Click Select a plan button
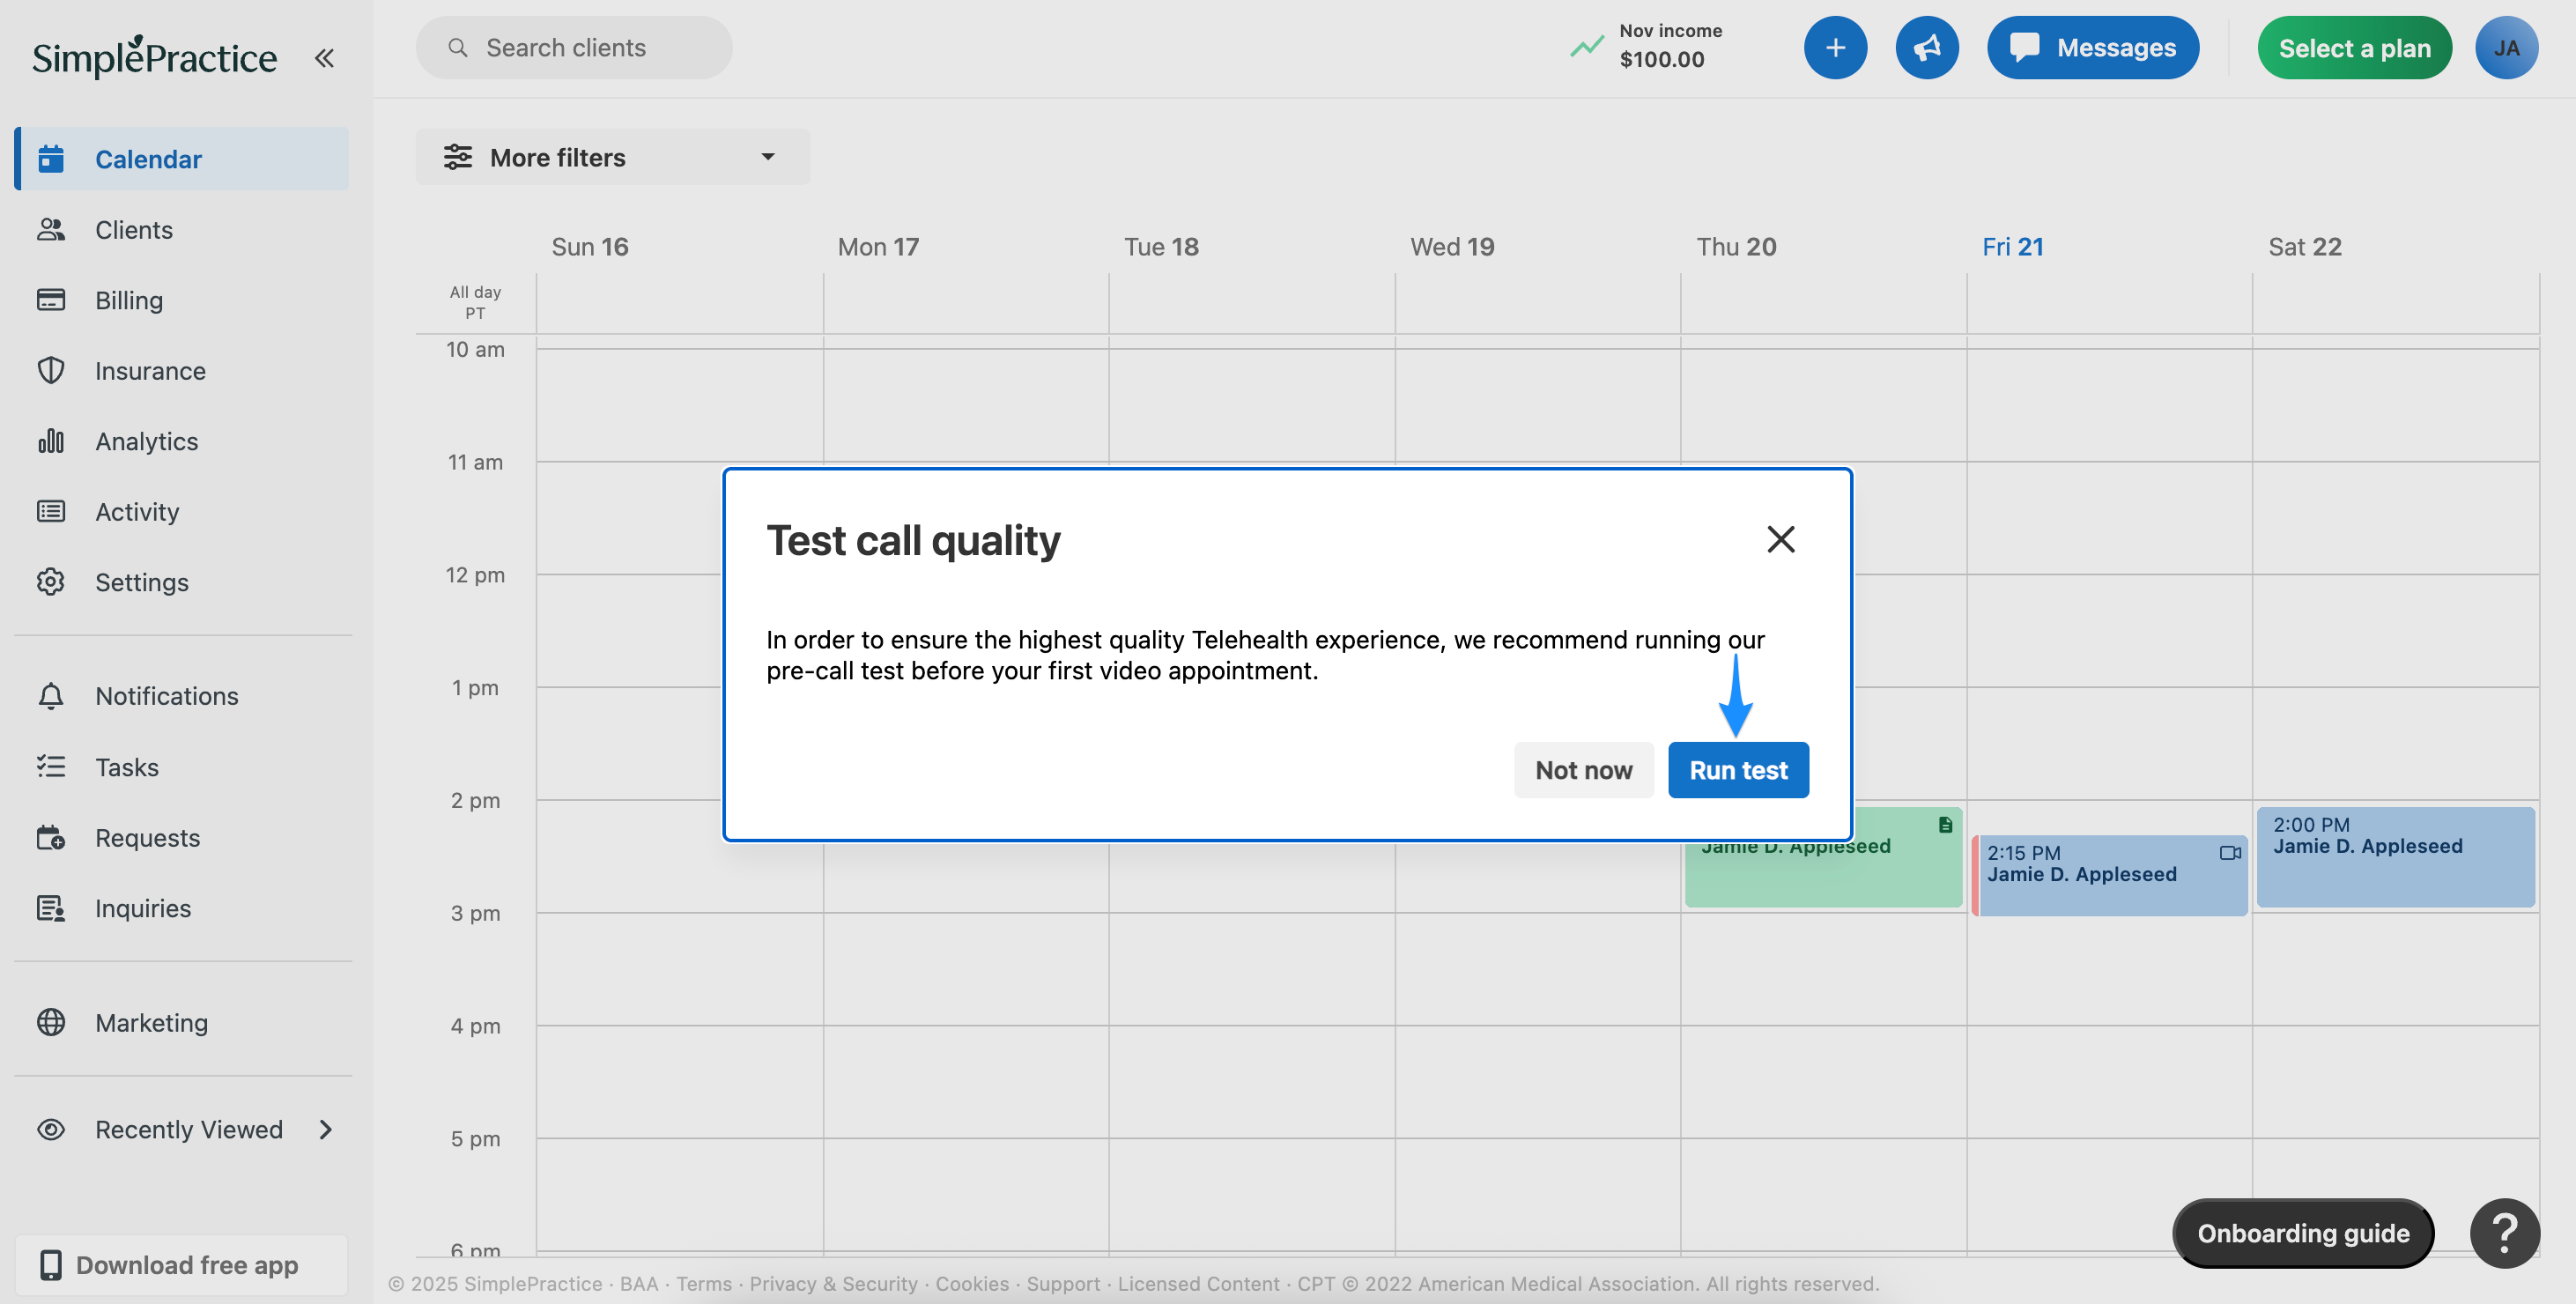Image resolution: width=2576 pixels, height=1304 pixels. click(2354, 48)
